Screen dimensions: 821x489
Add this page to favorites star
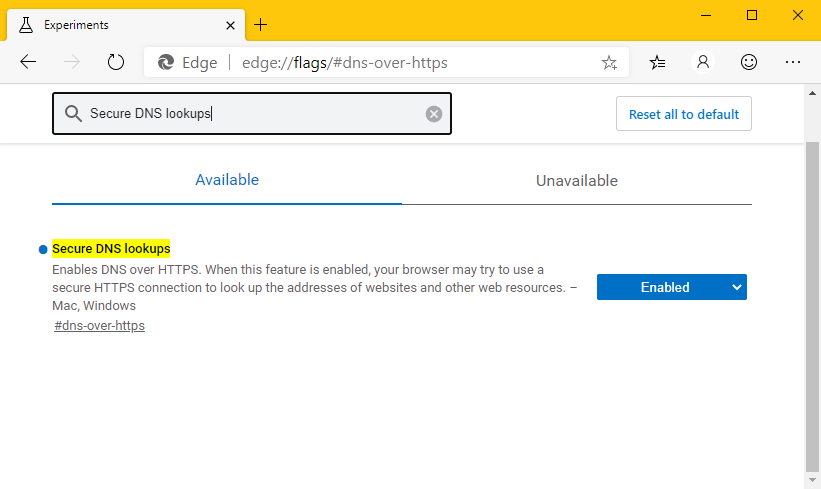coord(609,63)
